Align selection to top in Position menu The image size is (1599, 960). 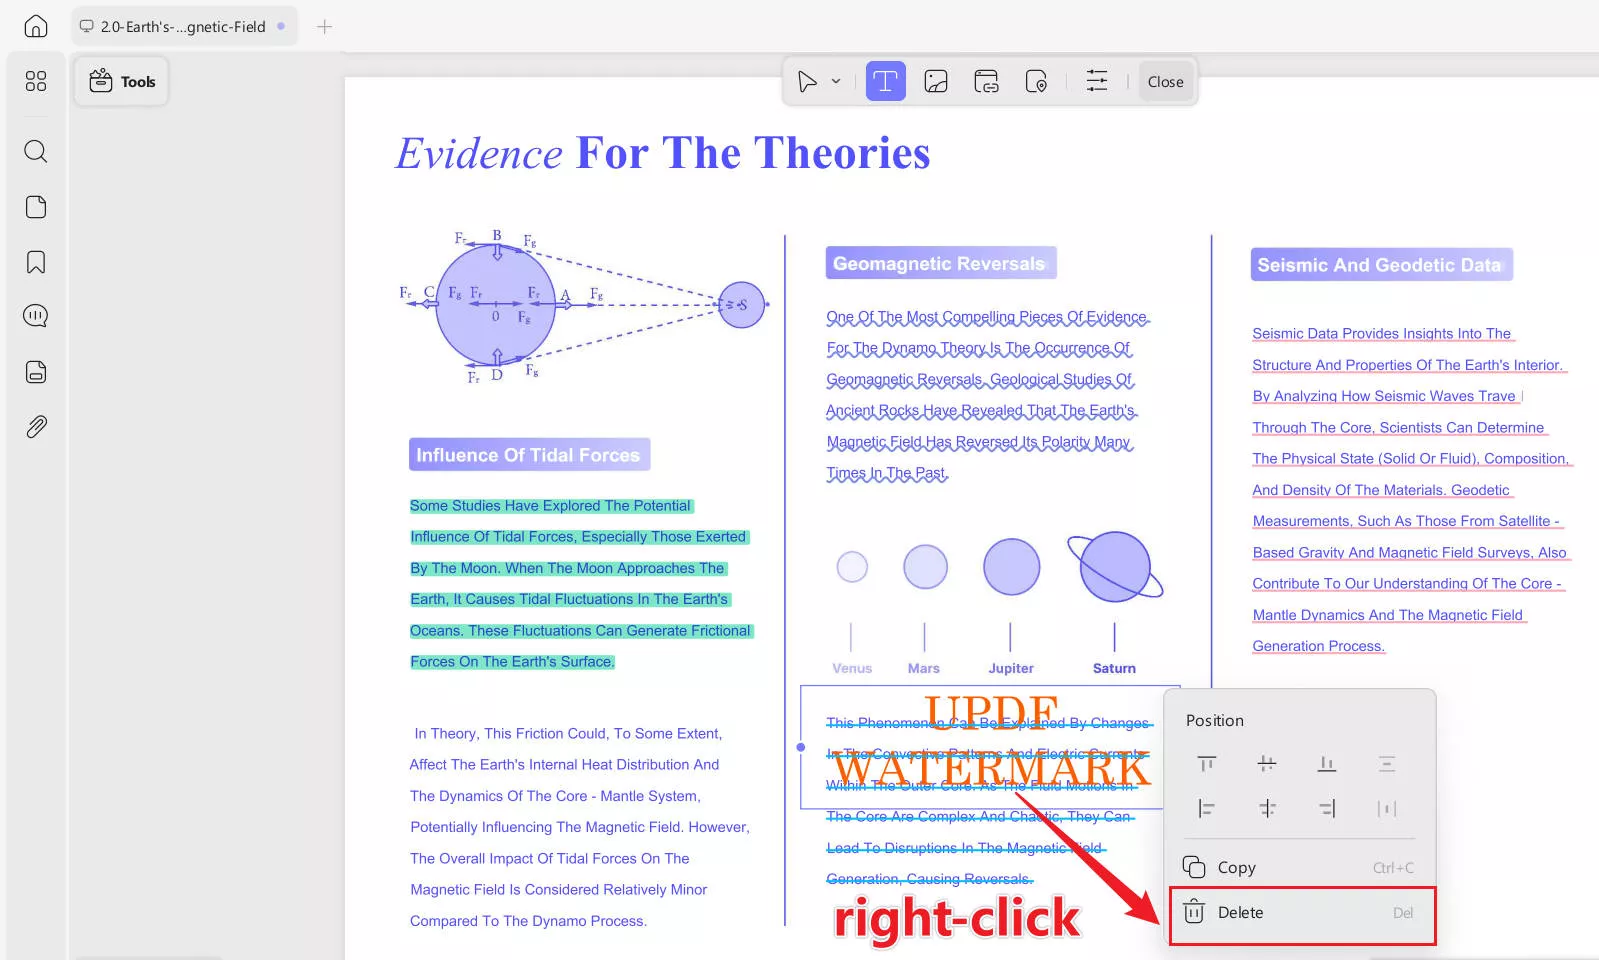[x=1207, y=764]
